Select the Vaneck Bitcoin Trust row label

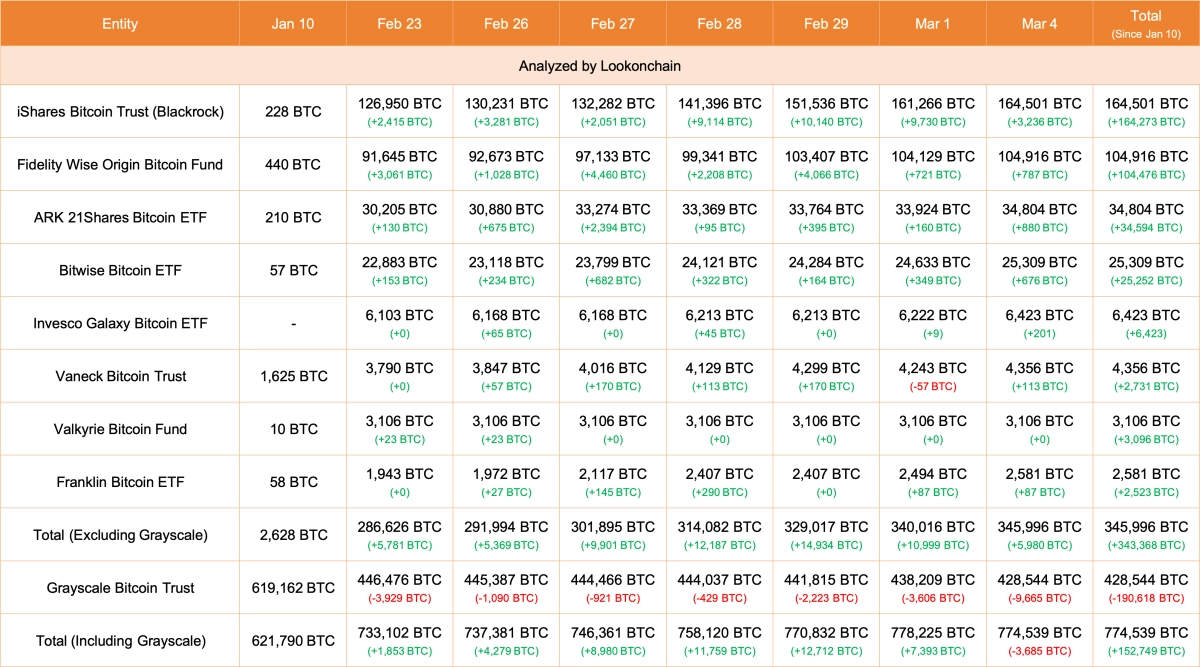pyautogui.click(x=120, y=376)
